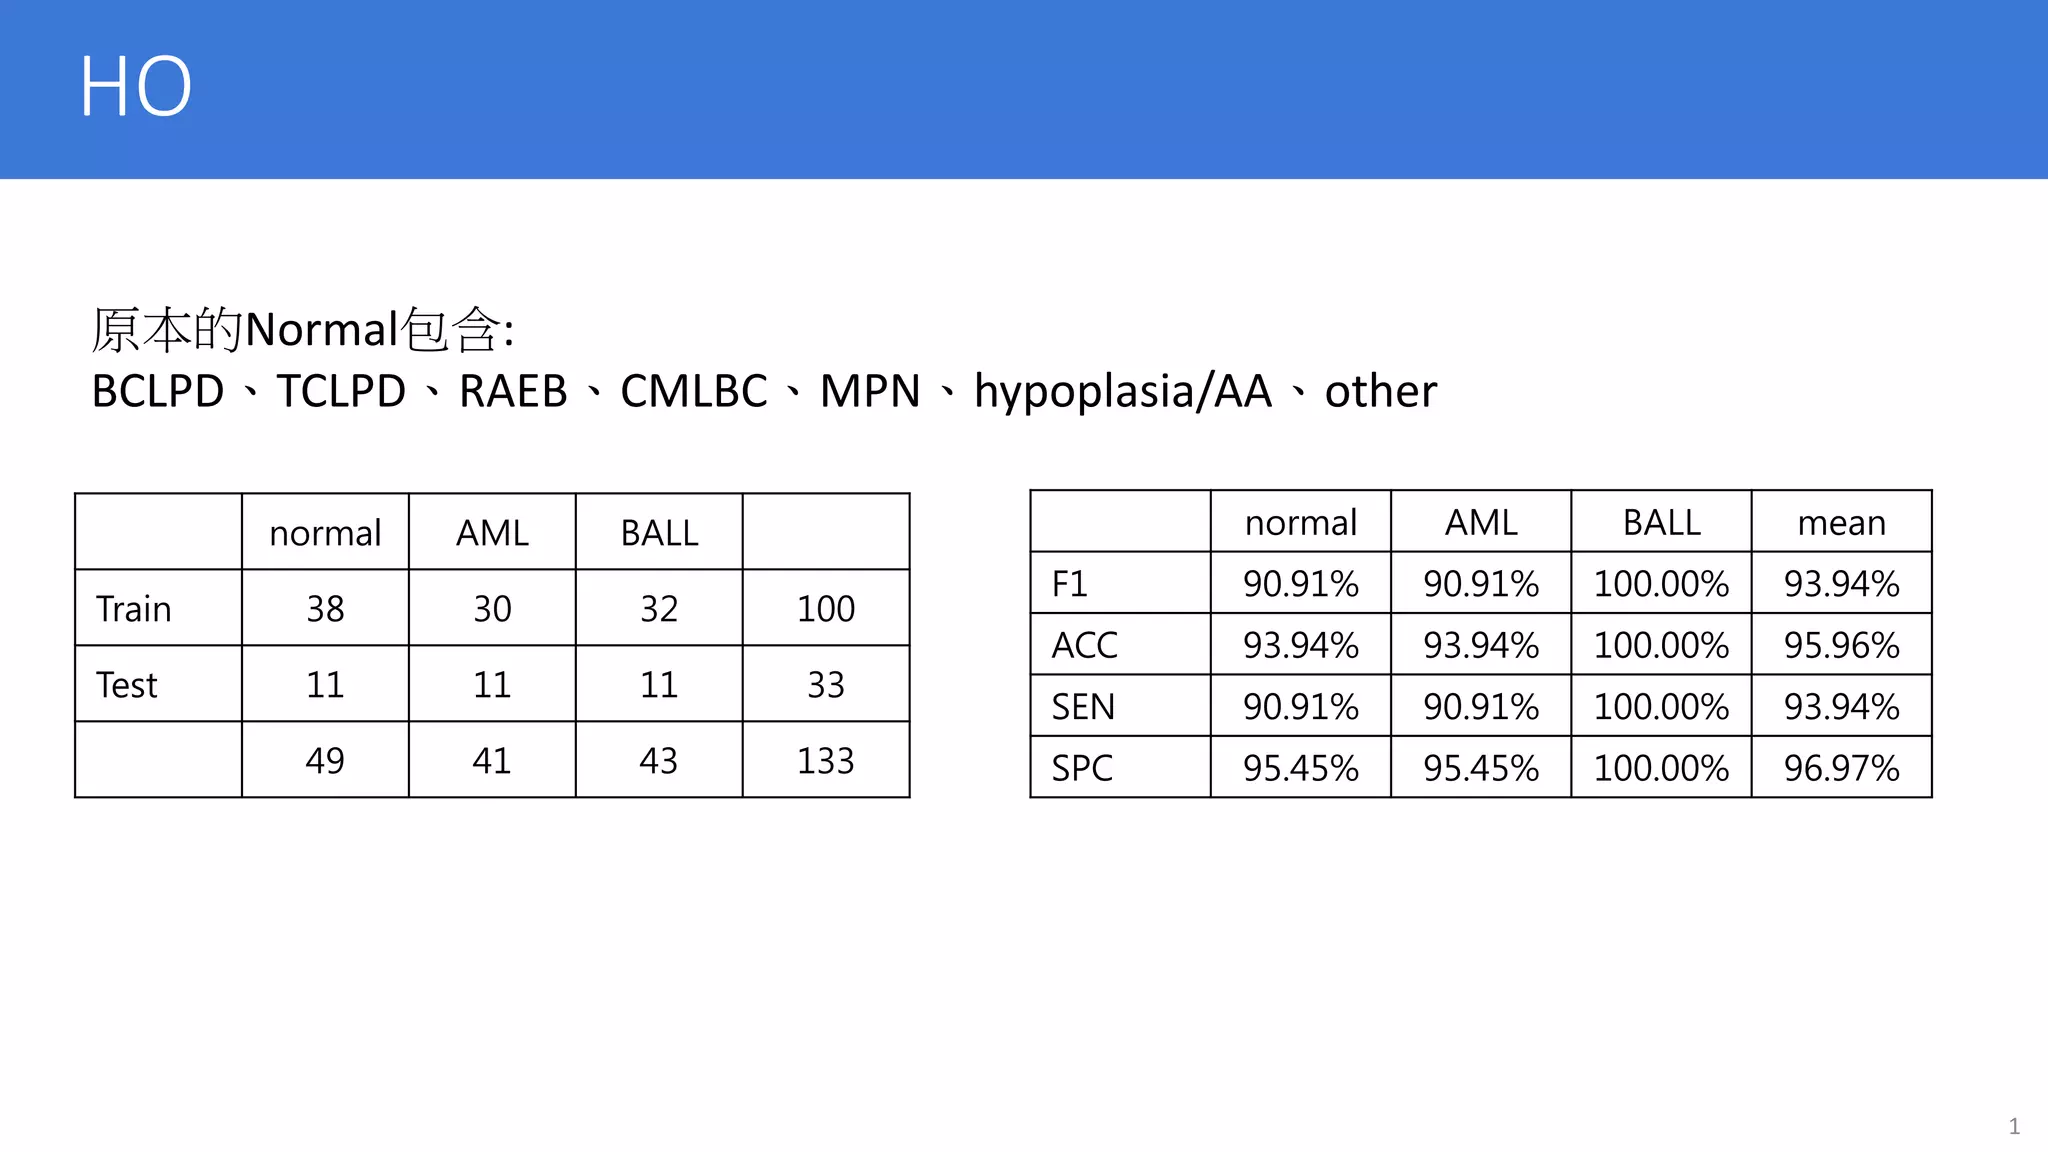Click the F1 mean value 93.94%

[x=1841, y=583]
